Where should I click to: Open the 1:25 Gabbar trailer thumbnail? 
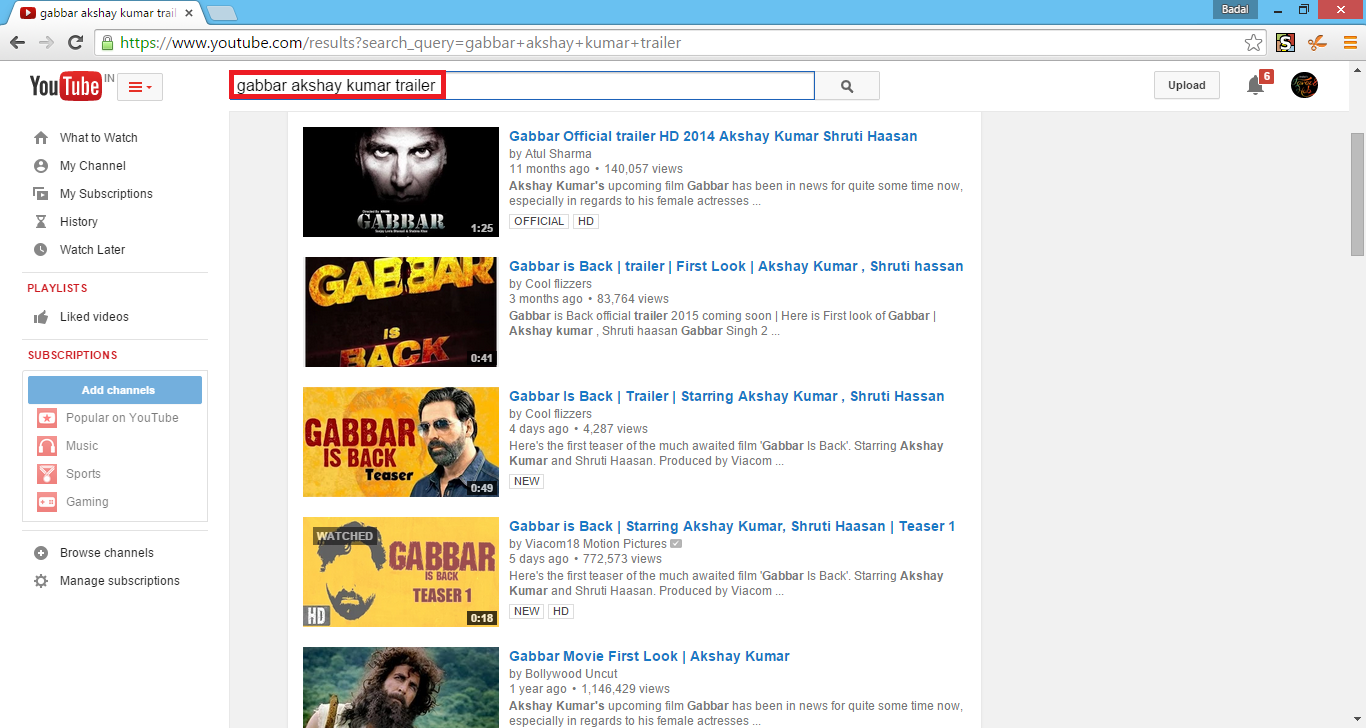(x=401, y=182)
